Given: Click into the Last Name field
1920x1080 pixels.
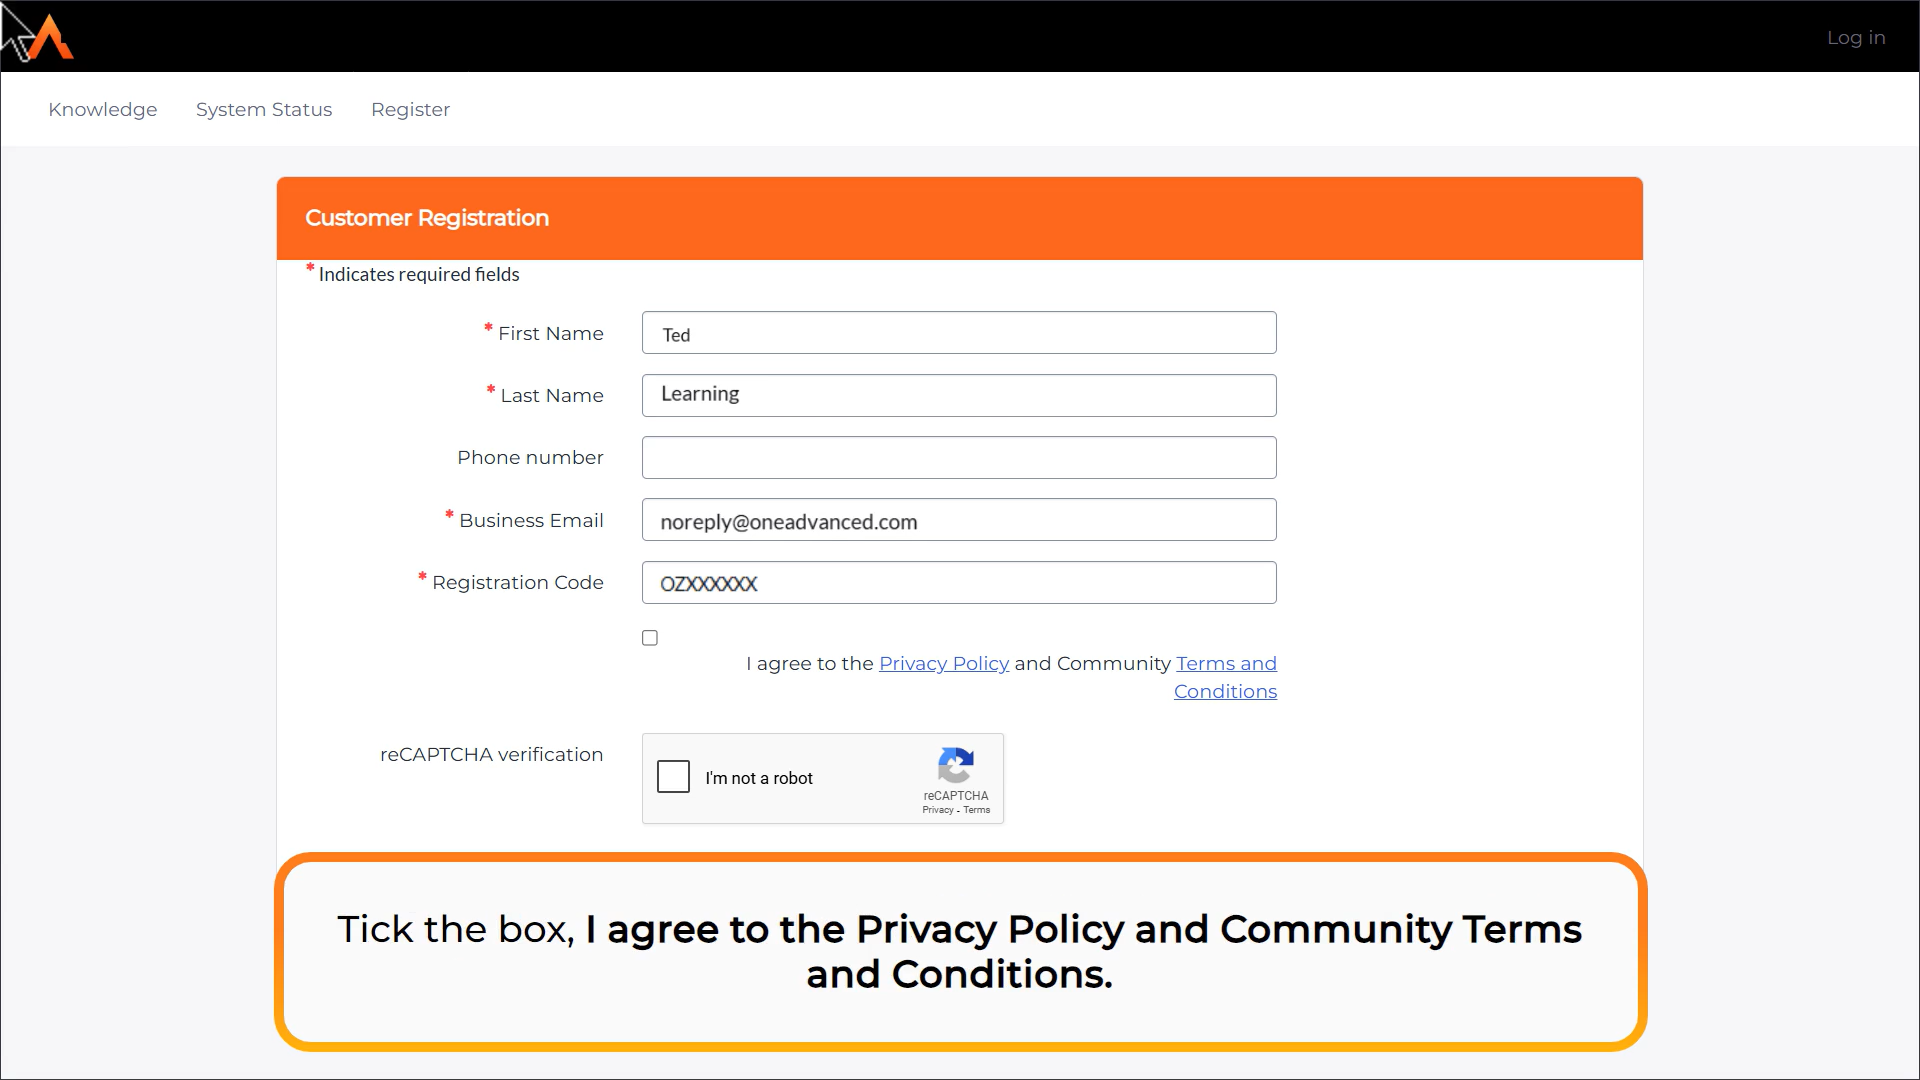Looking at the screenshot, I should click(958, 396).
